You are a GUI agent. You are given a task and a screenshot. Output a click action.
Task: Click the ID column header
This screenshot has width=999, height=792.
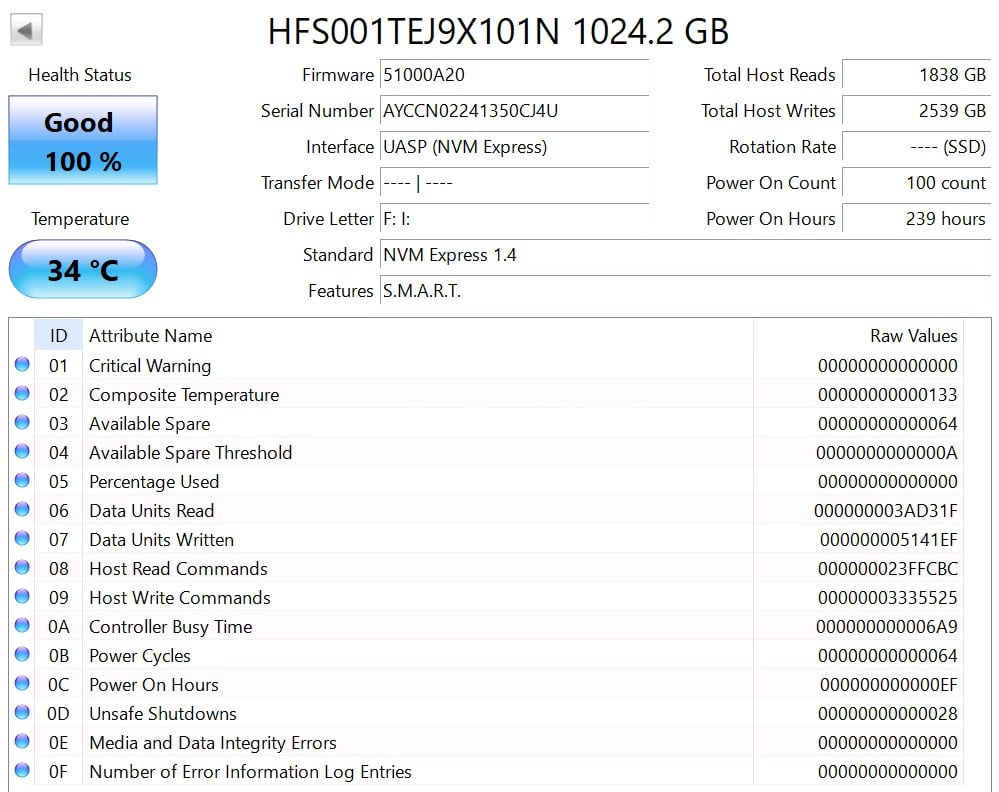tap(58, 336)
